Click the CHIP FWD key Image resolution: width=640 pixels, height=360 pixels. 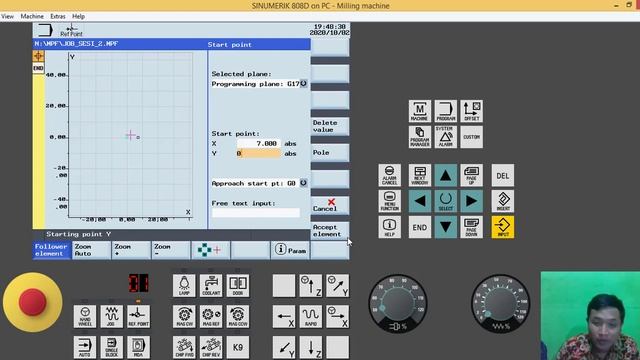(184, 347)
